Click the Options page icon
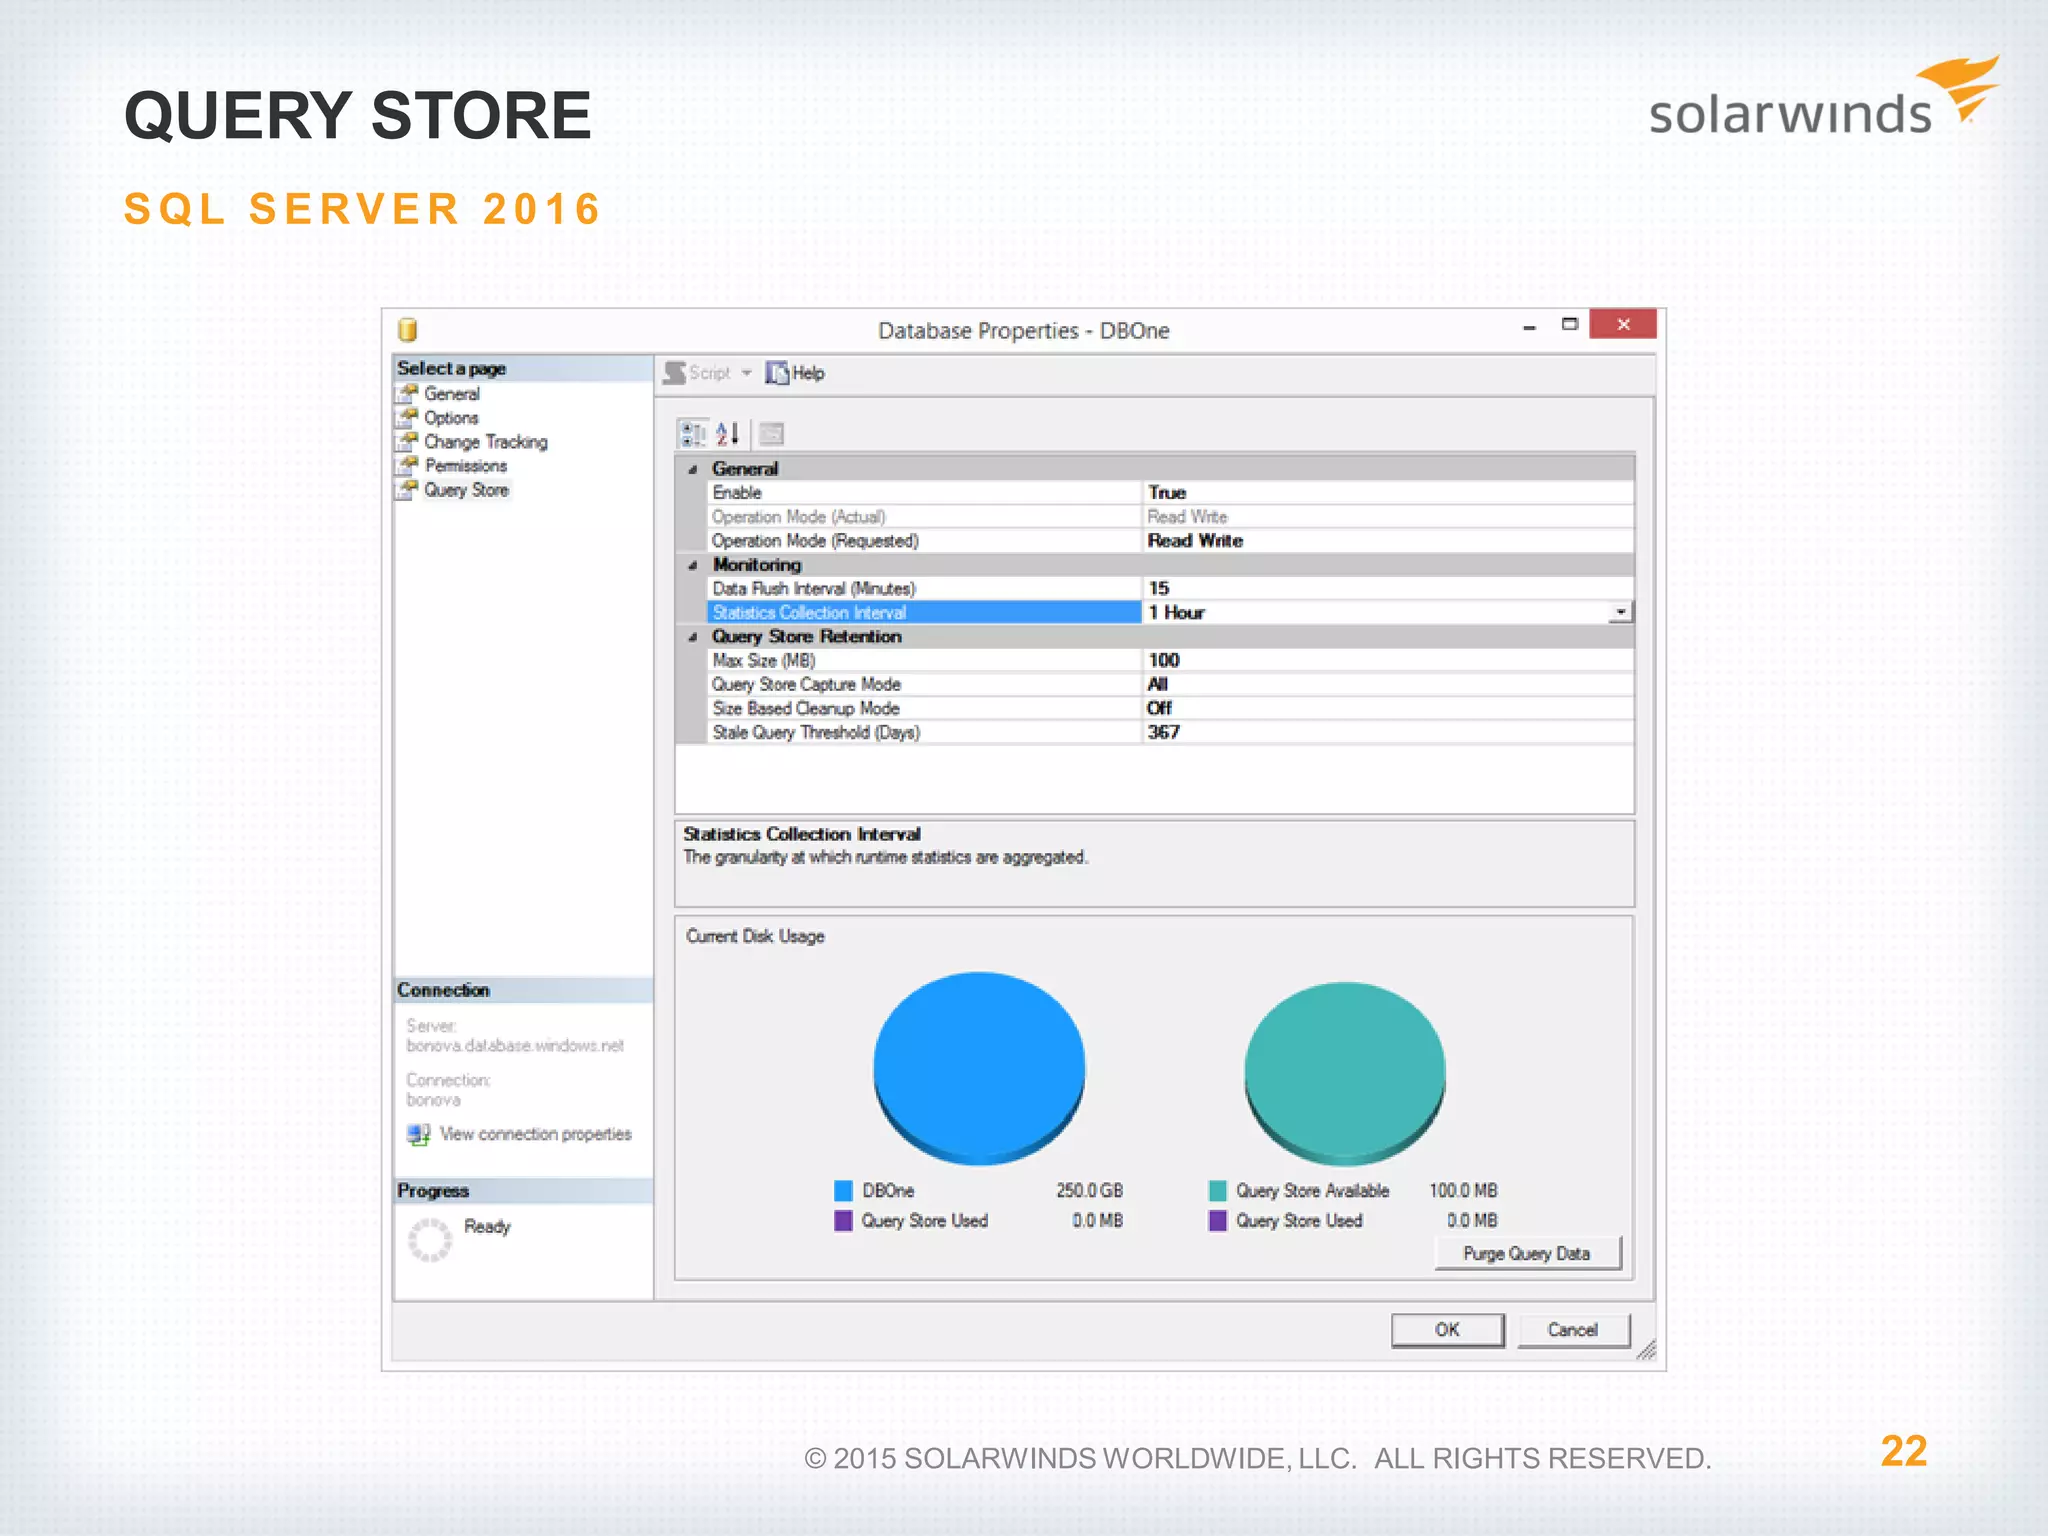The height and width of the screenshot is (1536, 2048). [407, 417]
